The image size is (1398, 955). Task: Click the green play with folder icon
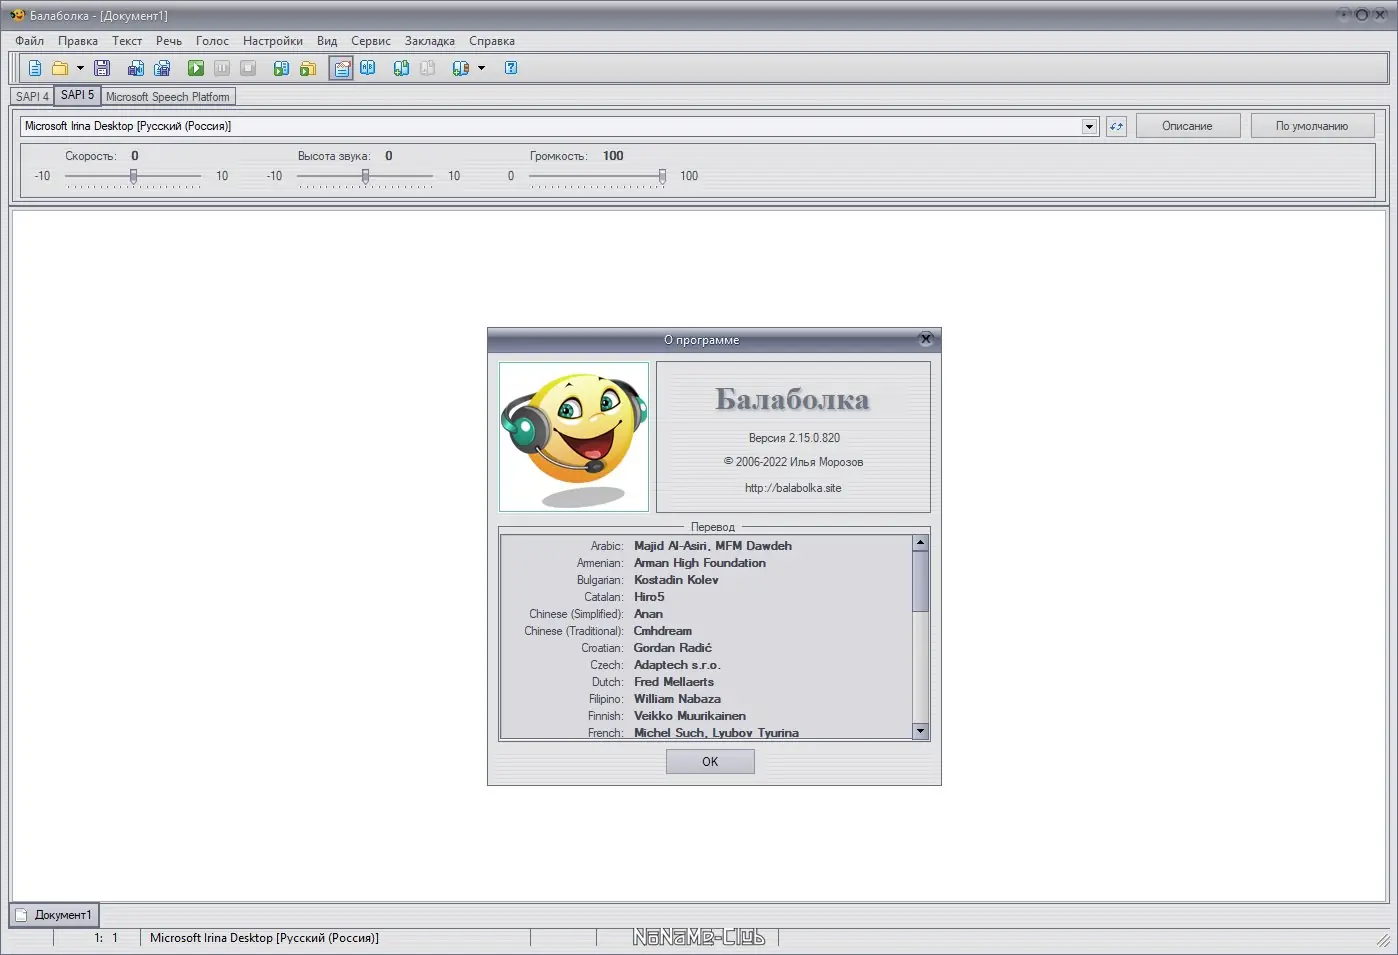(308, 68)
